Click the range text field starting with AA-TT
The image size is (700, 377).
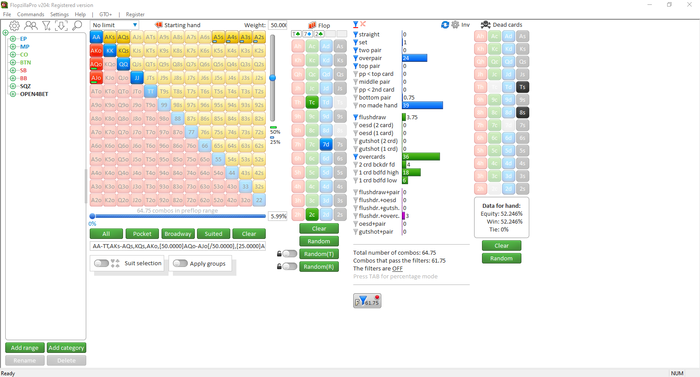[178, 246]
